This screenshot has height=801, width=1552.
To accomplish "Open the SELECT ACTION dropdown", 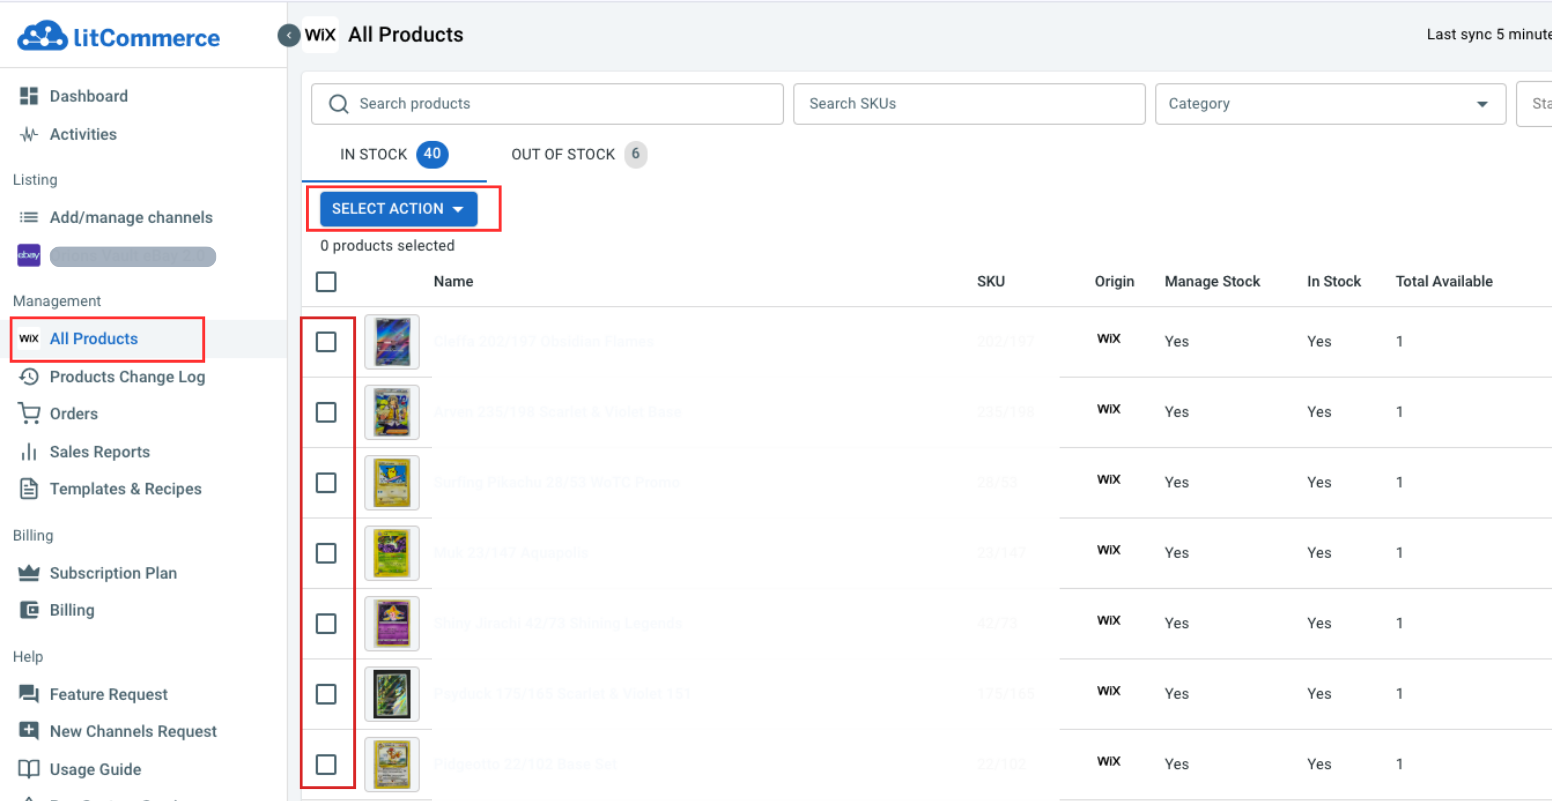I will click(x=398, y=208).
